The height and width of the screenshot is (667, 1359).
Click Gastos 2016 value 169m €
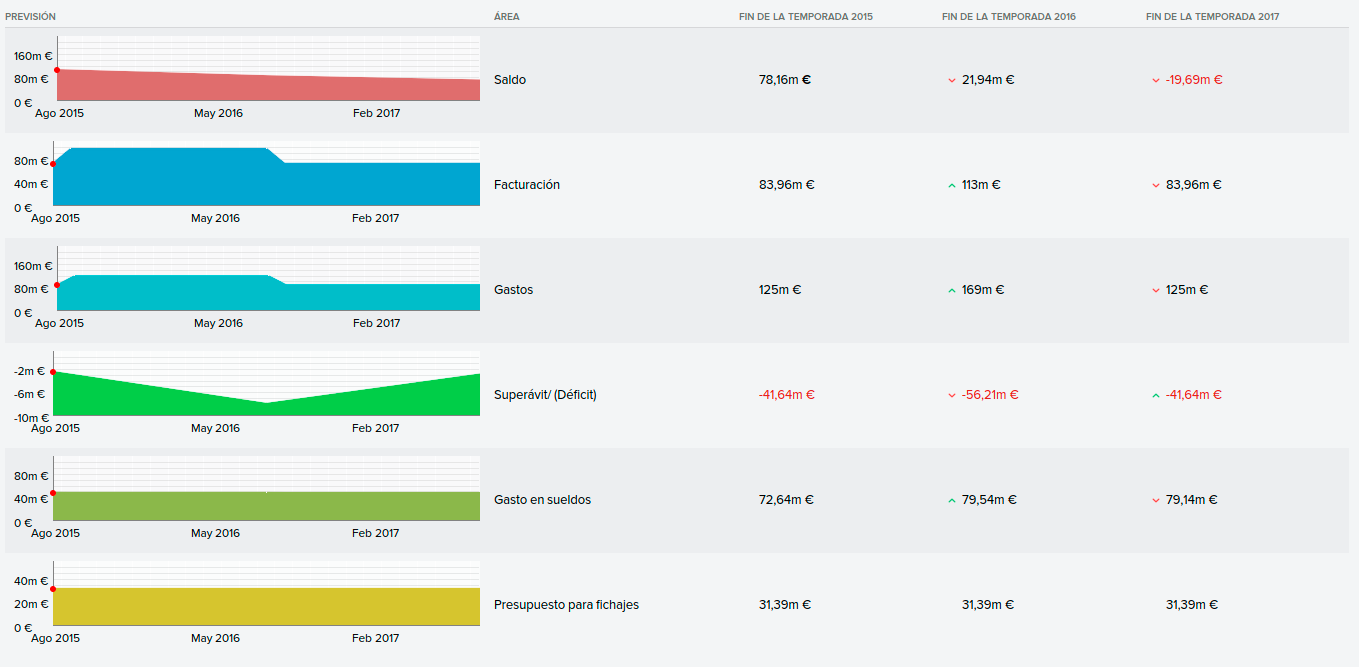point(983,290)
